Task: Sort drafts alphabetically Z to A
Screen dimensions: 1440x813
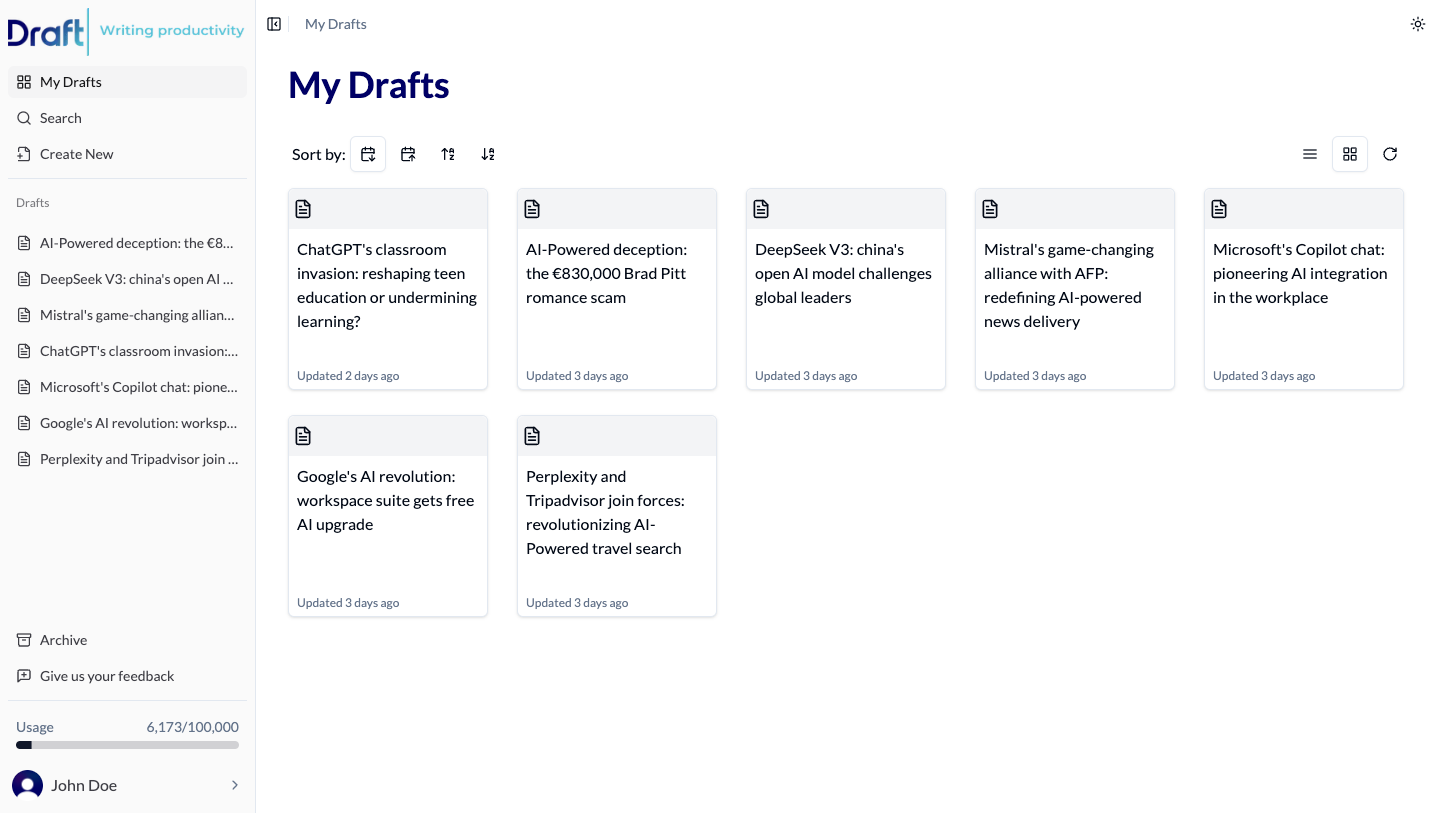Action: pyautogui.click(x=488, y=154)
